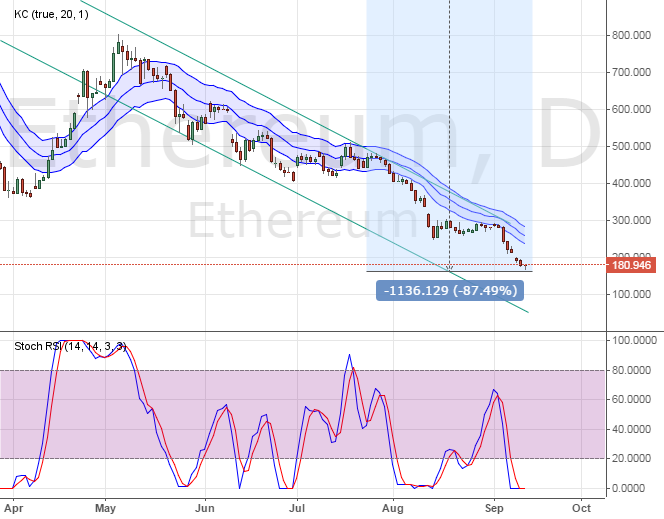Click the Jul label on time axis
This screenshot has width=664, height=519.
point(297,508)
